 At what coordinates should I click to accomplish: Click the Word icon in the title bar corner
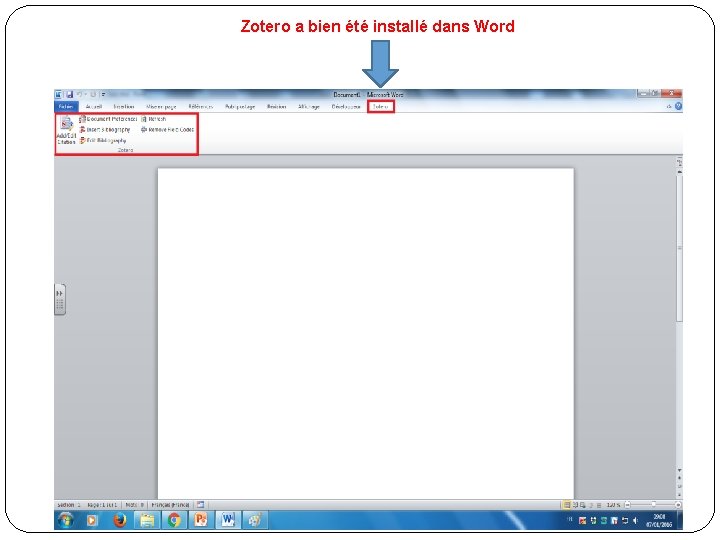tap(58, 95)
